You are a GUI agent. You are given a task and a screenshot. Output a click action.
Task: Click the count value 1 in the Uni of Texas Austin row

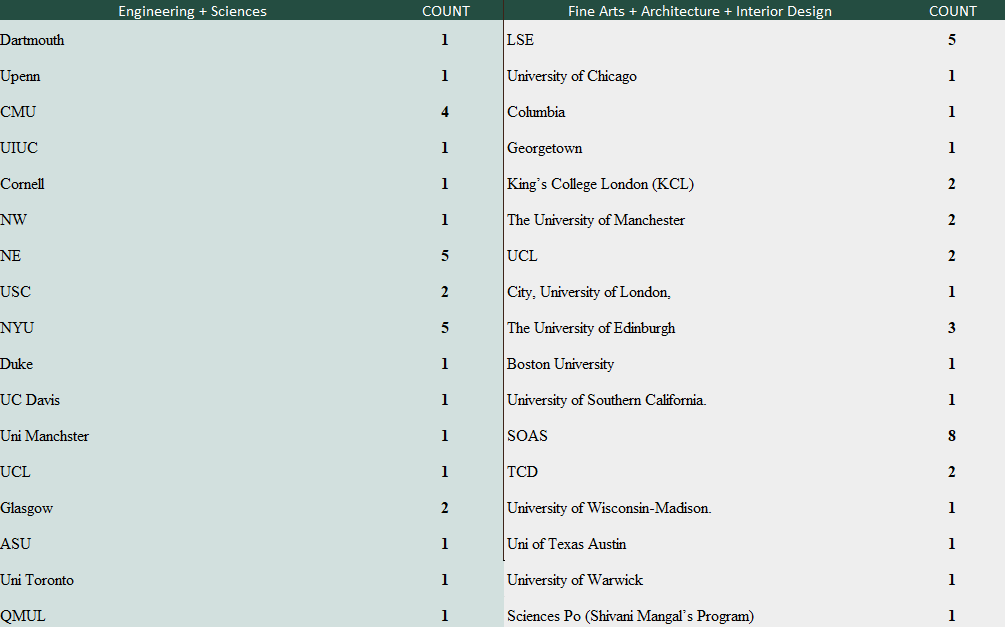pyautogui.click(x=952, y=544)
